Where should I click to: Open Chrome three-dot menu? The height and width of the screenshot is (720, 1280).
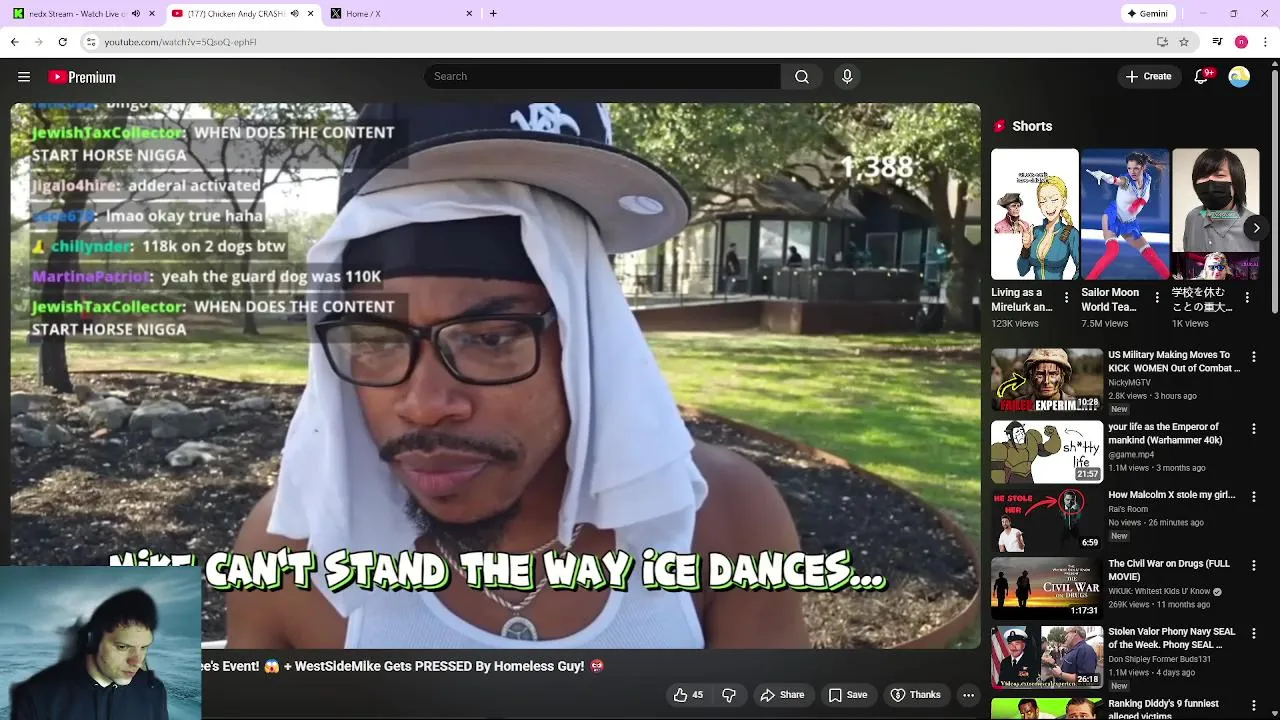[1266, 42]
